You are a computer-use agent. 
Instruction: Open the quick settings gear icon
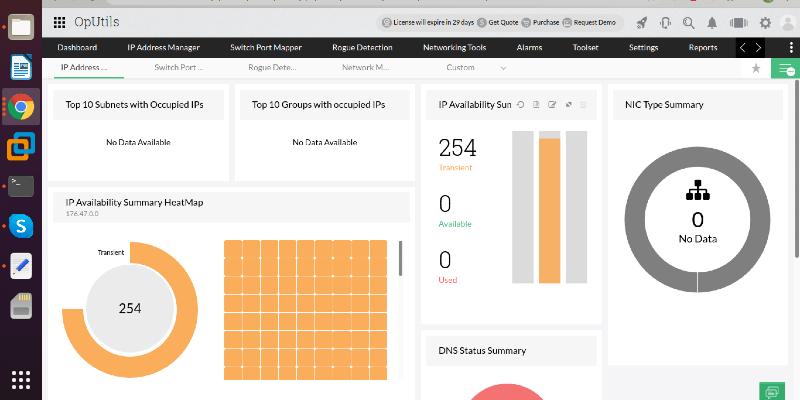point(765,22)
